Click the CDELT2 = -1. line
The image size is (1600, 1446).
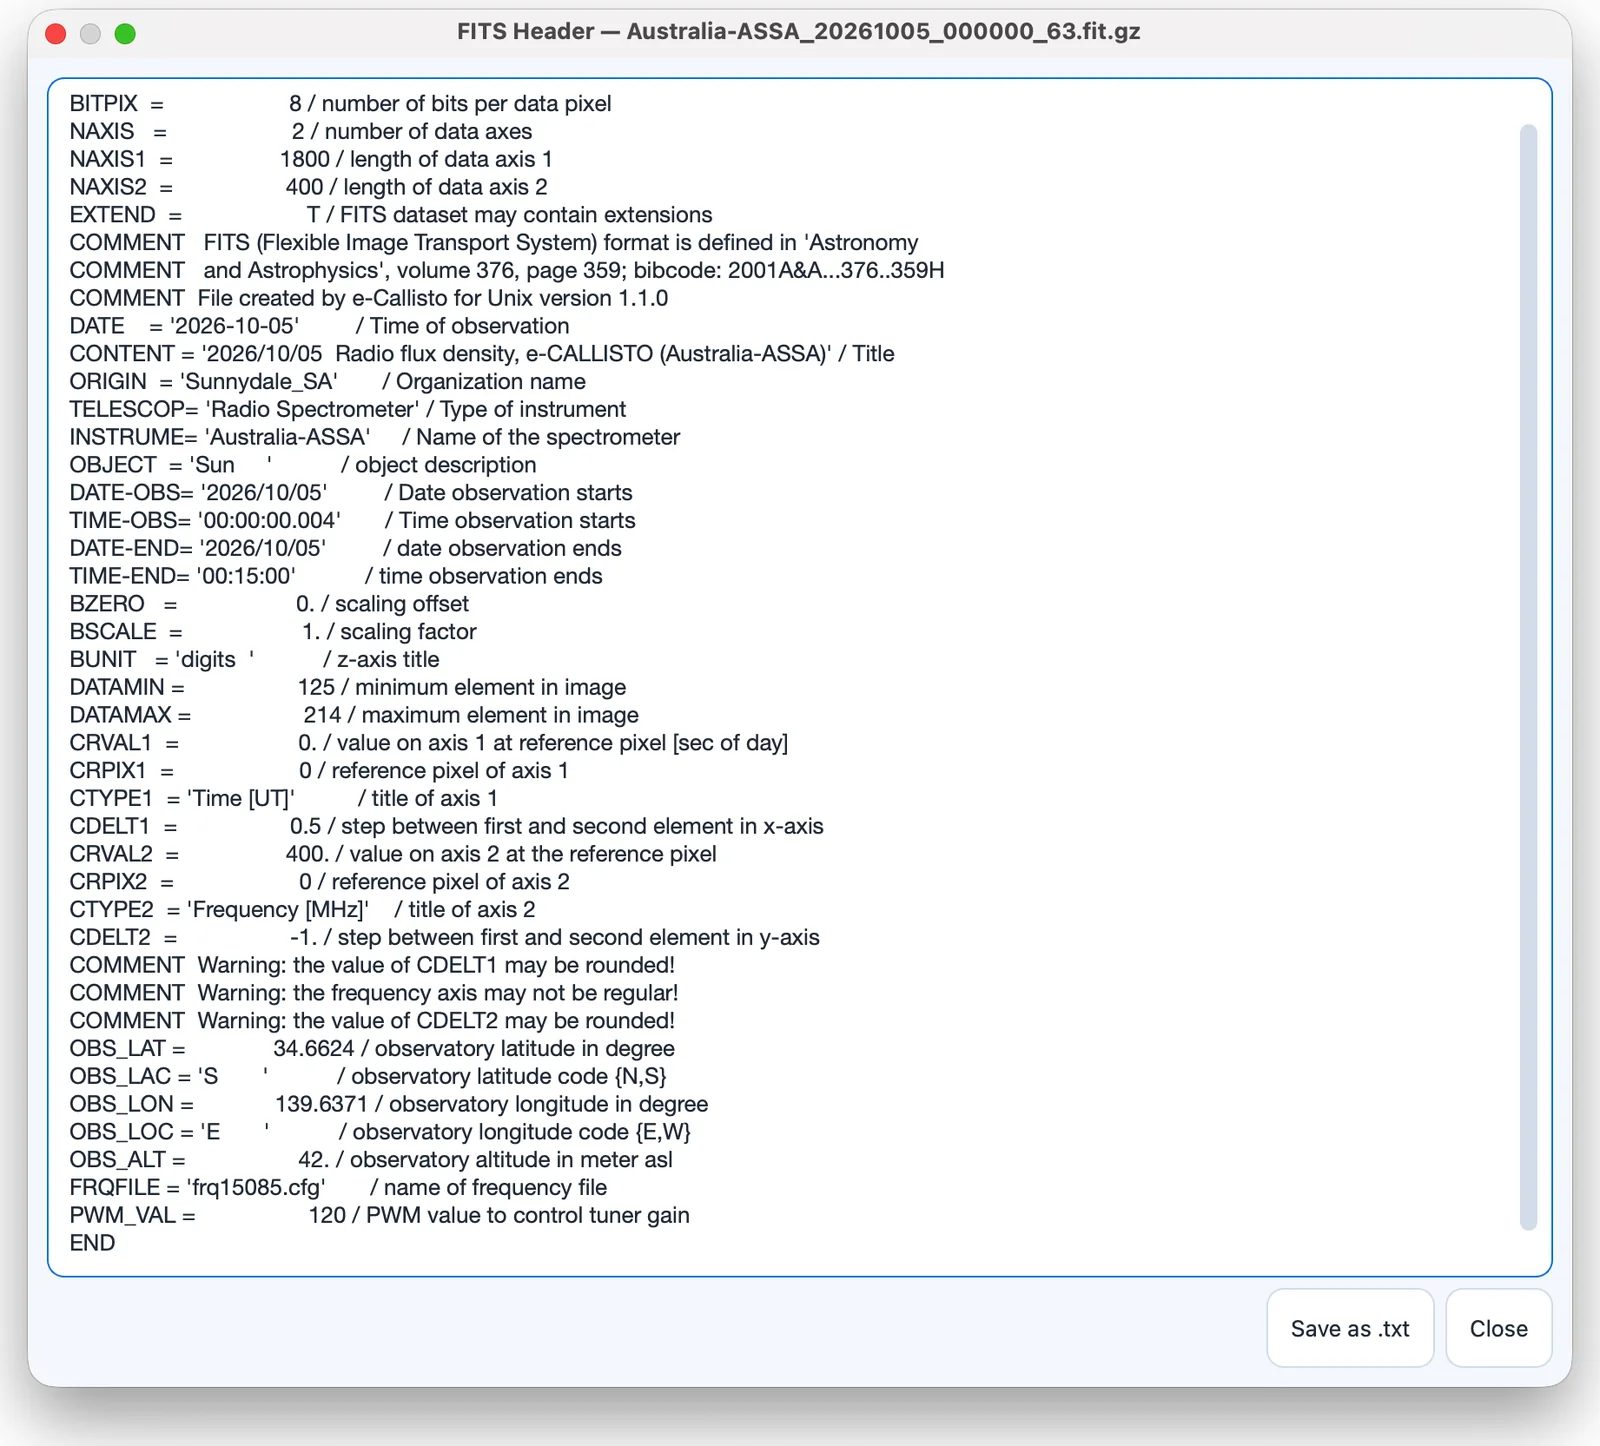tap(444, 938)
